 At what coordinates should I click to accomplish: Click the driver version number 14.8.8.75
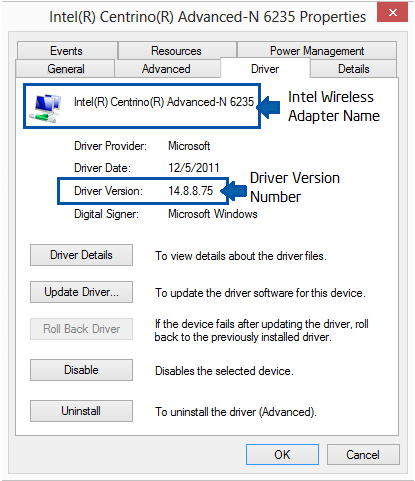coord(191,191)
